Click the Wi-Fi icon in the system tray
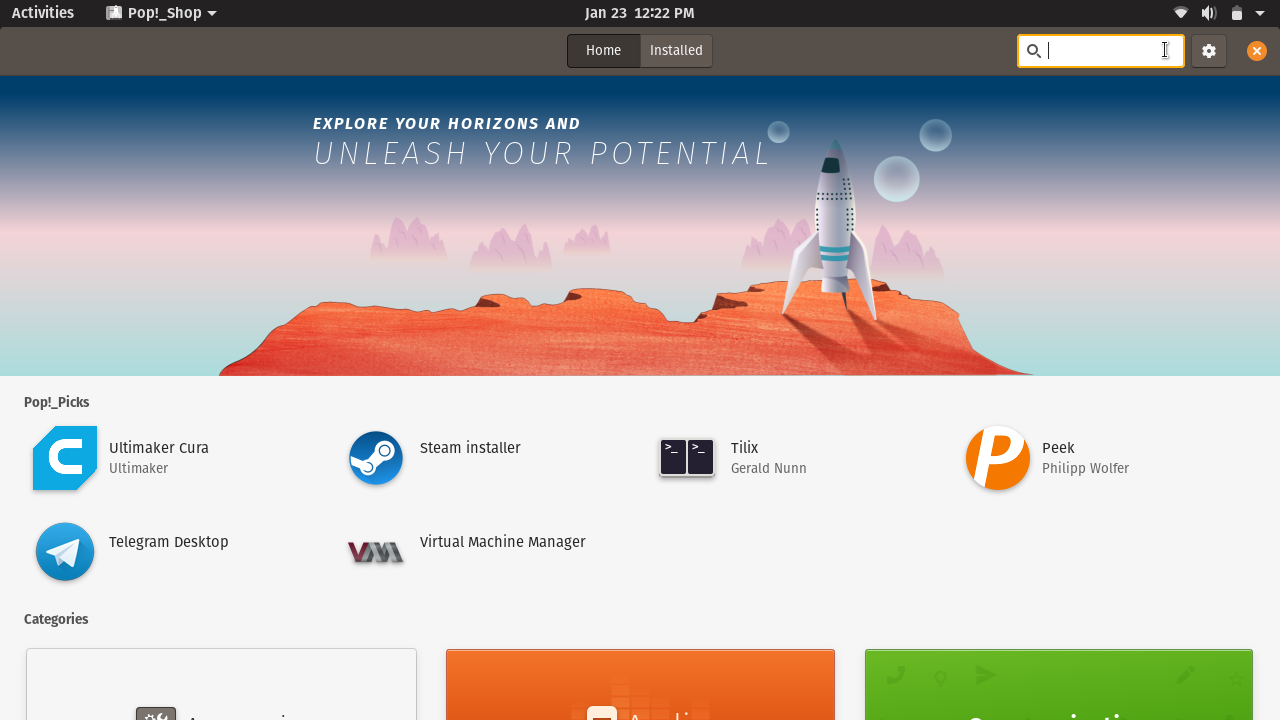The image size is (1280, 720). point(1181,13)
